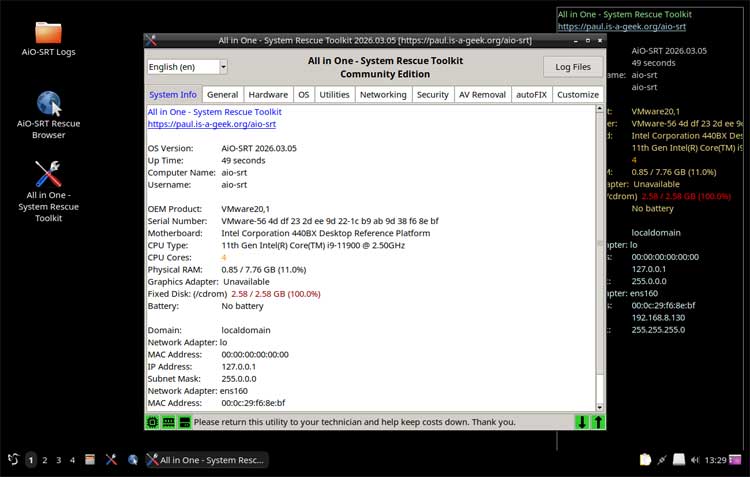Click the toolkit launcher icon in taskbar

(x=111, y=460)
